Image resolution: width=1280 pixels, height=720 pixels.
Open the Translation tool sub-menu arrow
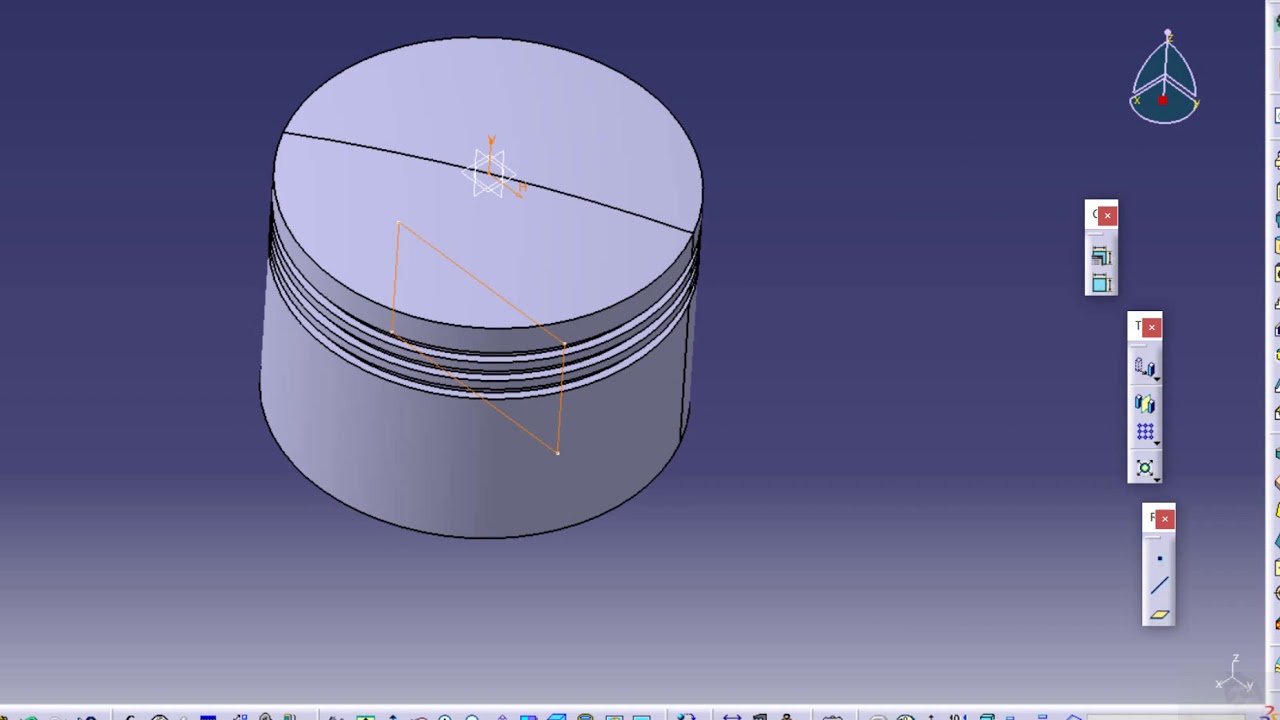pos(1157,377)
